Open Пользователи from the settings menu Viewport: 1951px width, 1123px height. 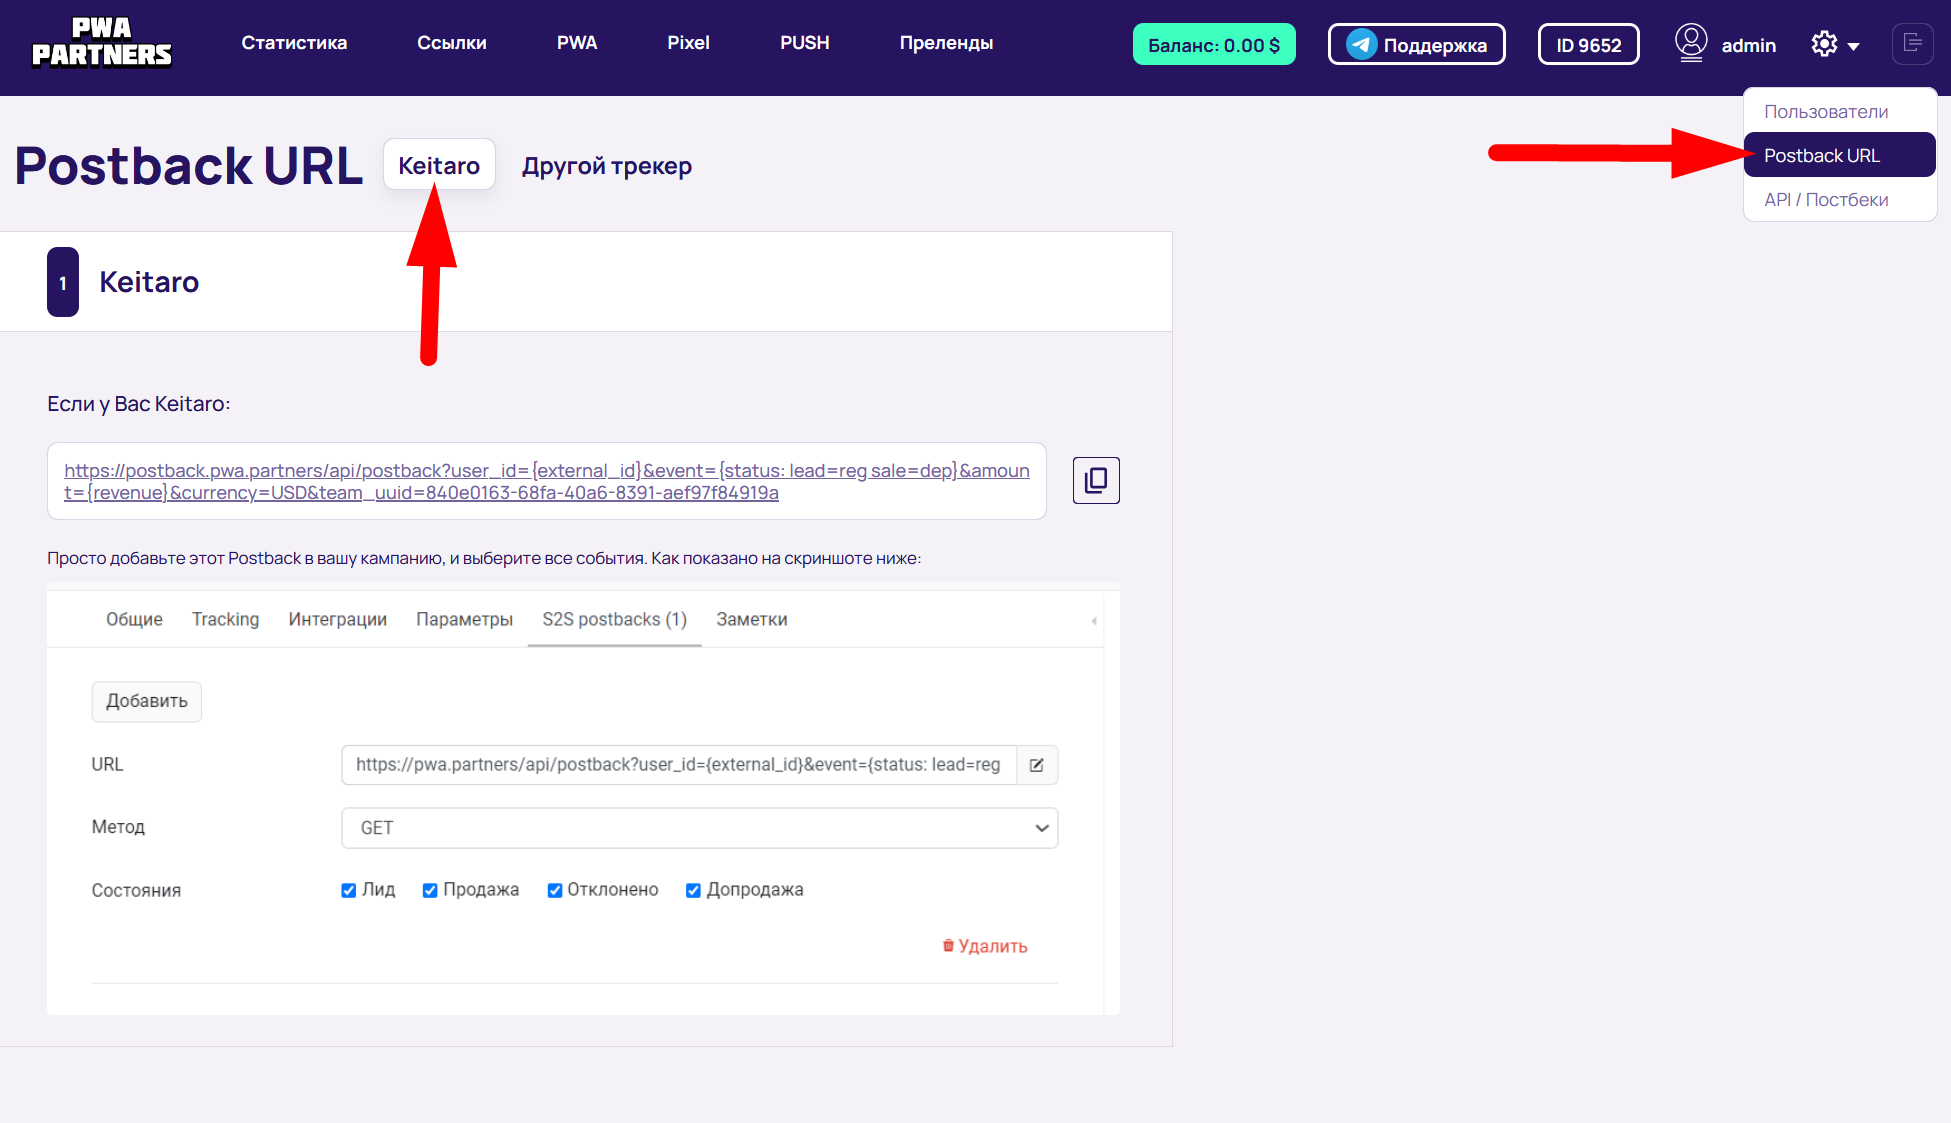click(1825, 111)
